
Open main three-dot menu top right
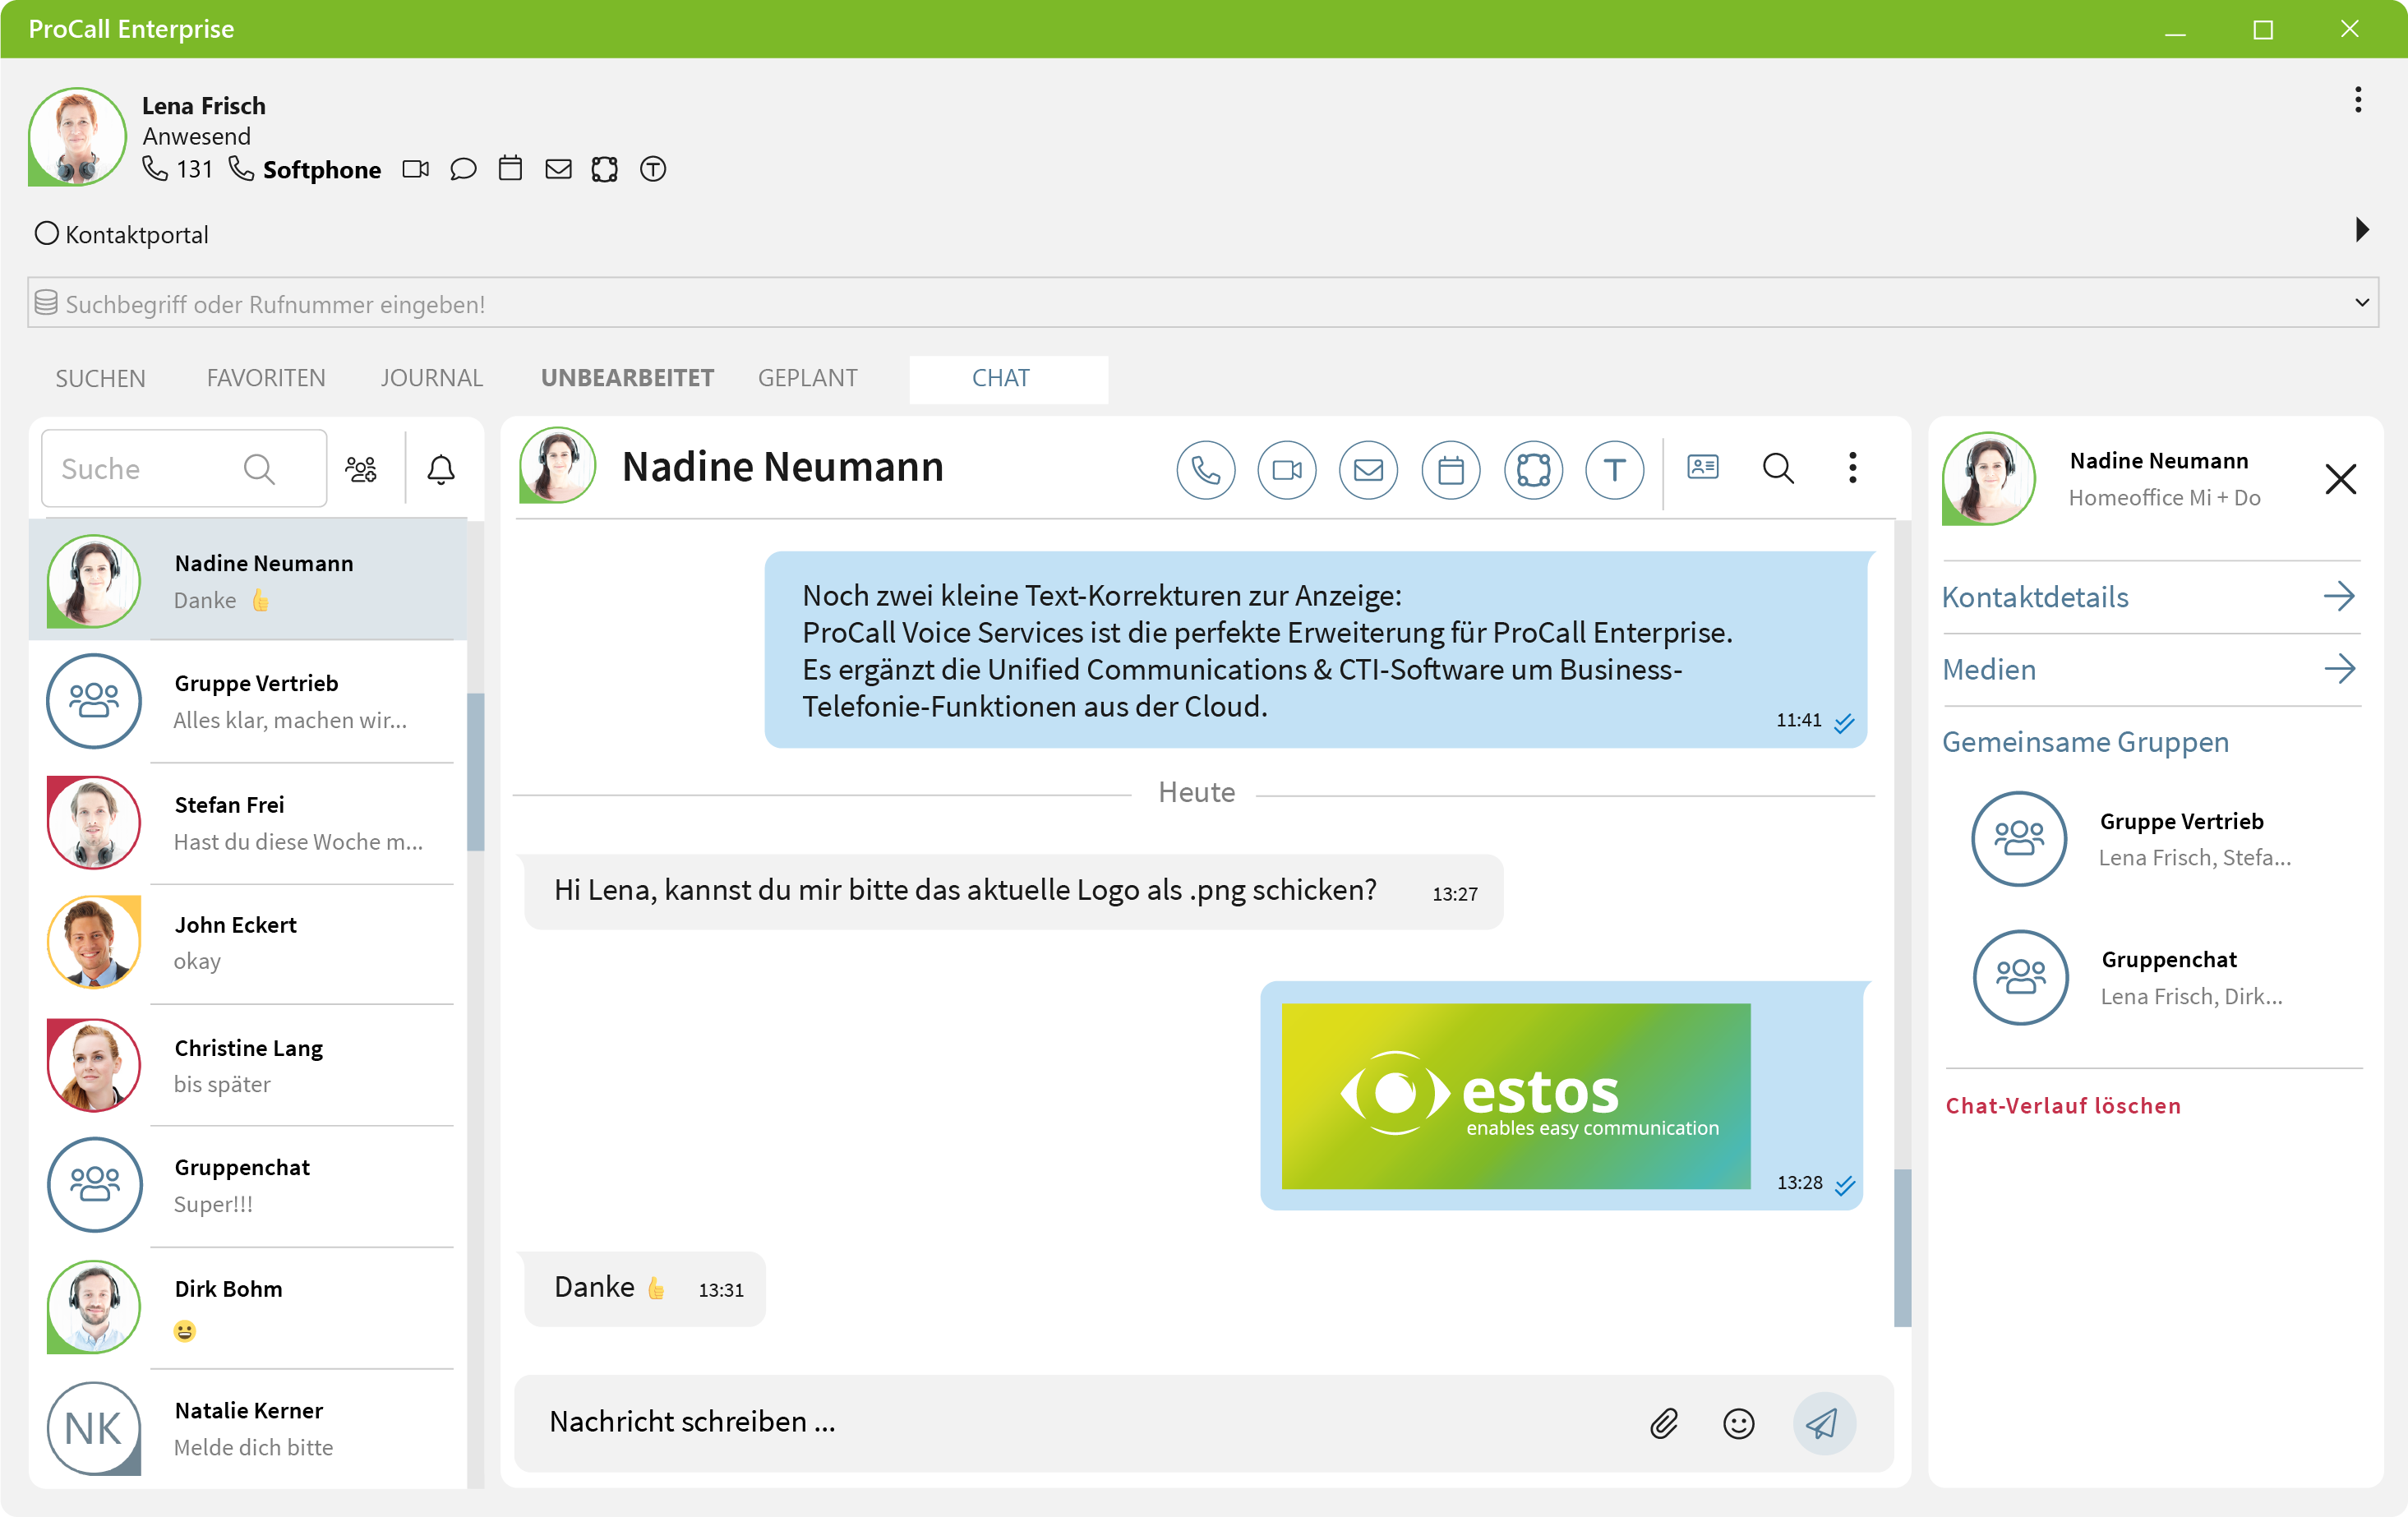(2358, 99)
